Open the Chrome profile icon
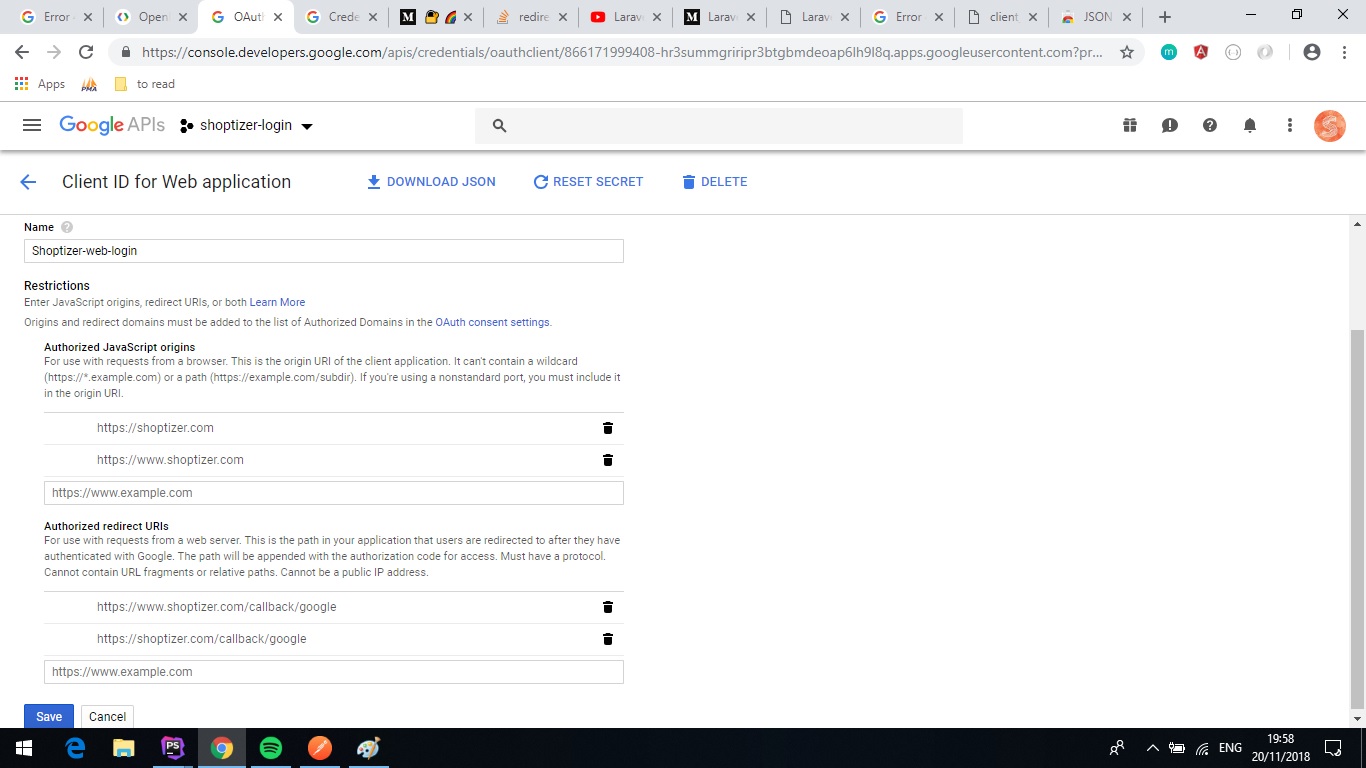This screenshot has height=768, width=1366. pos(1312,52)
